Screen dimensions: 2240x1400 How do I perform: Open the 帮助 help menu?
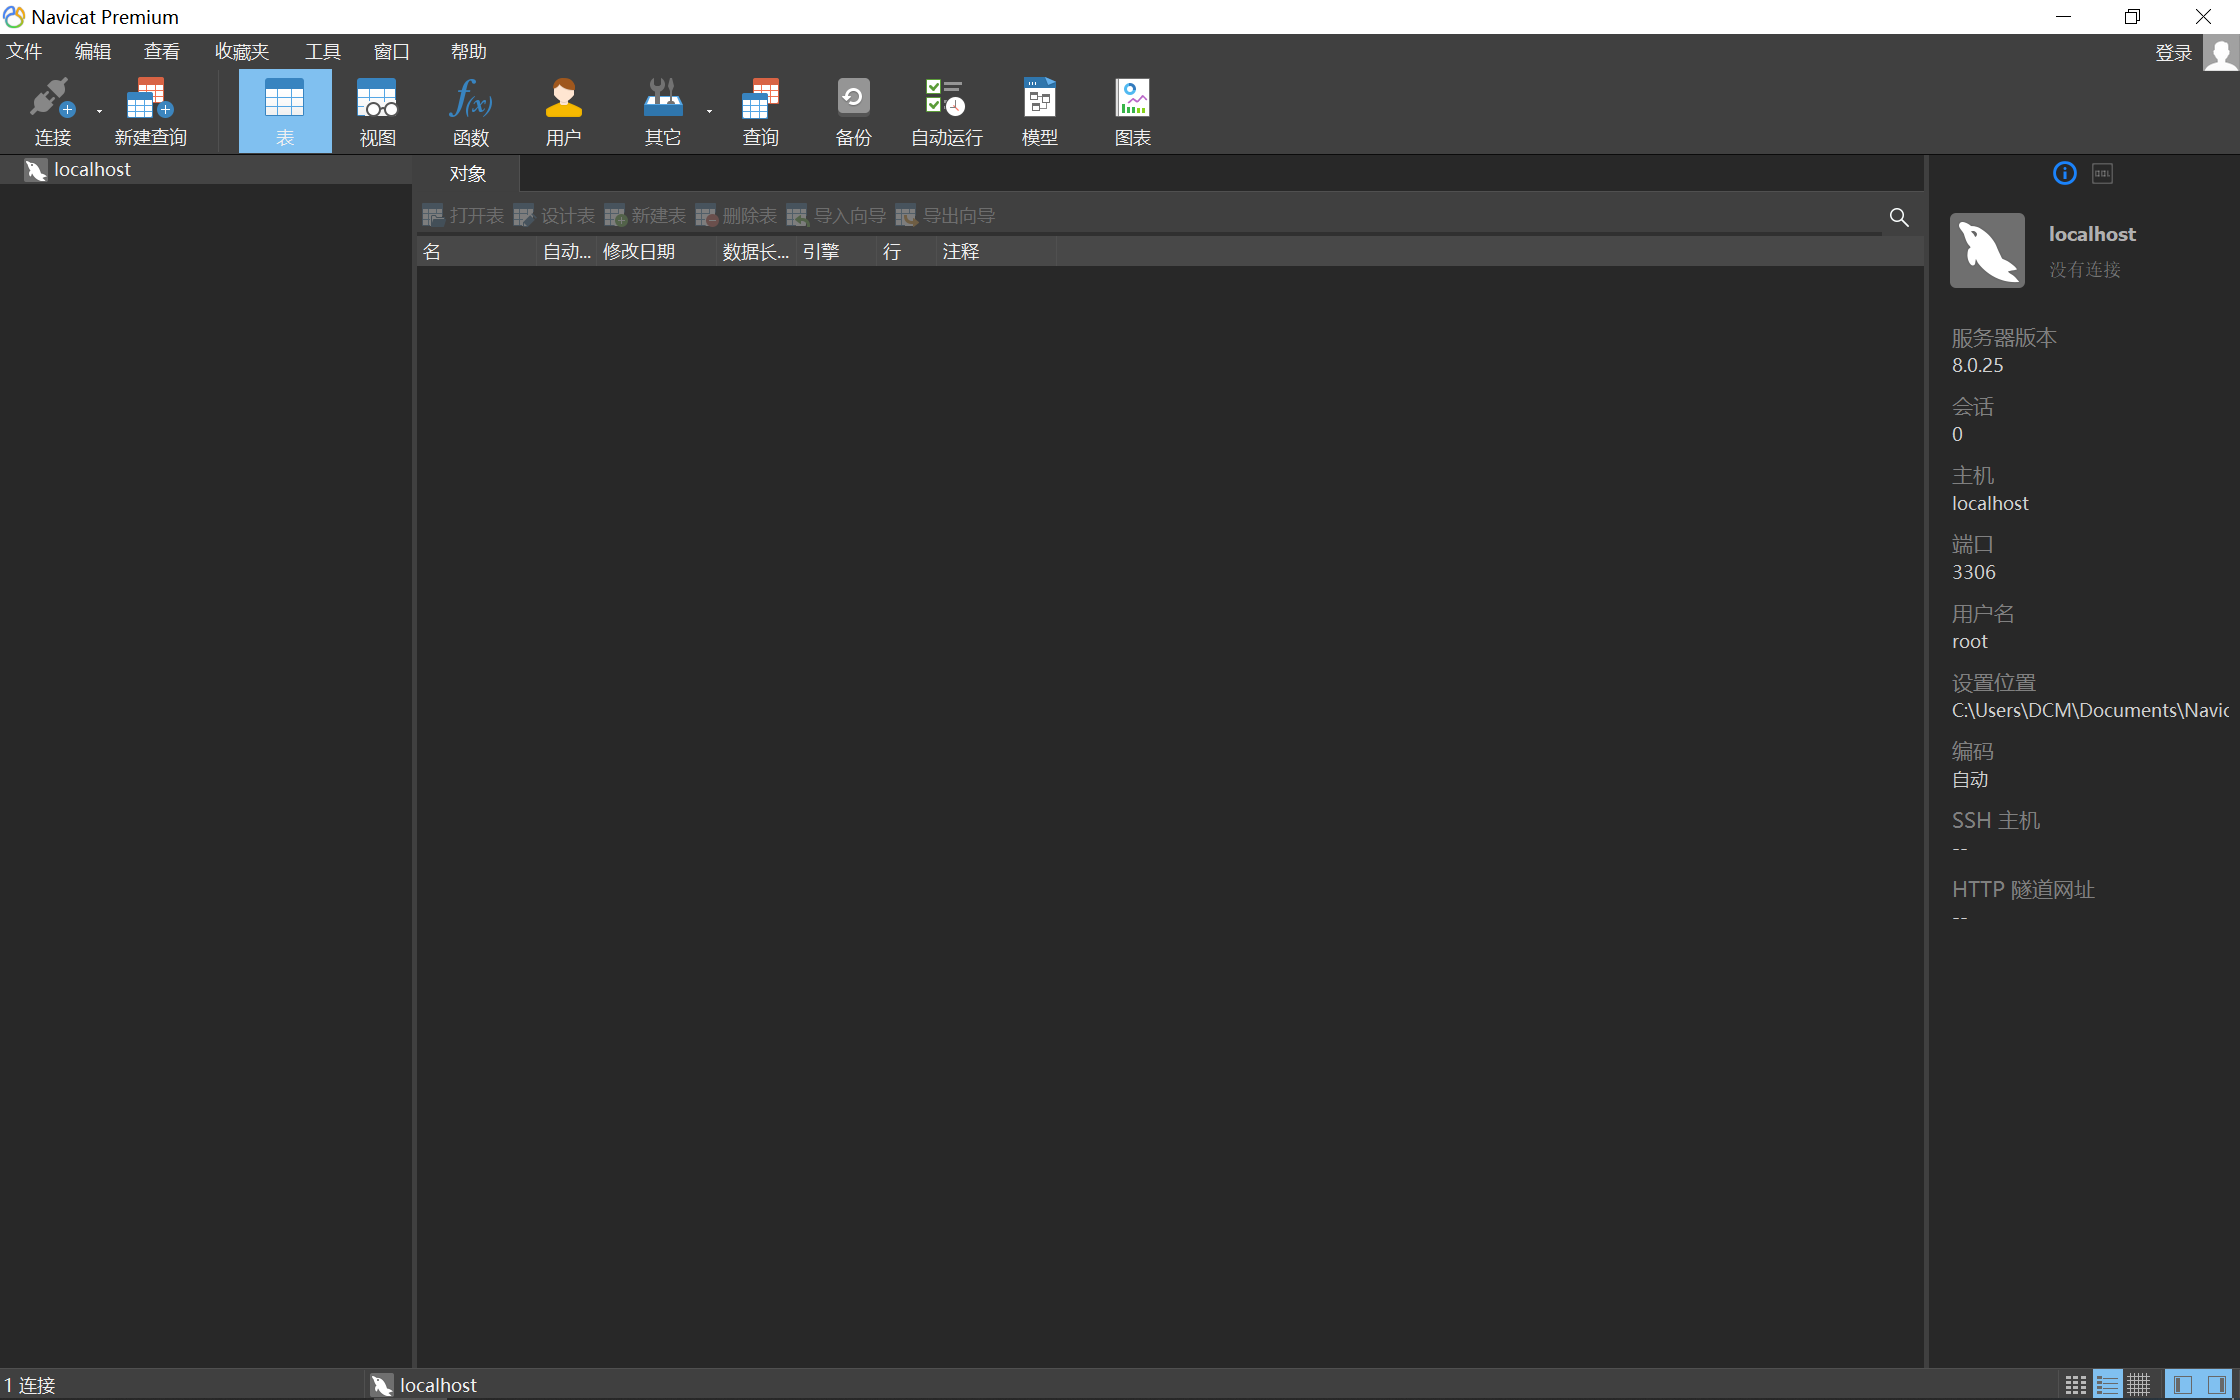tap(468, 51)
